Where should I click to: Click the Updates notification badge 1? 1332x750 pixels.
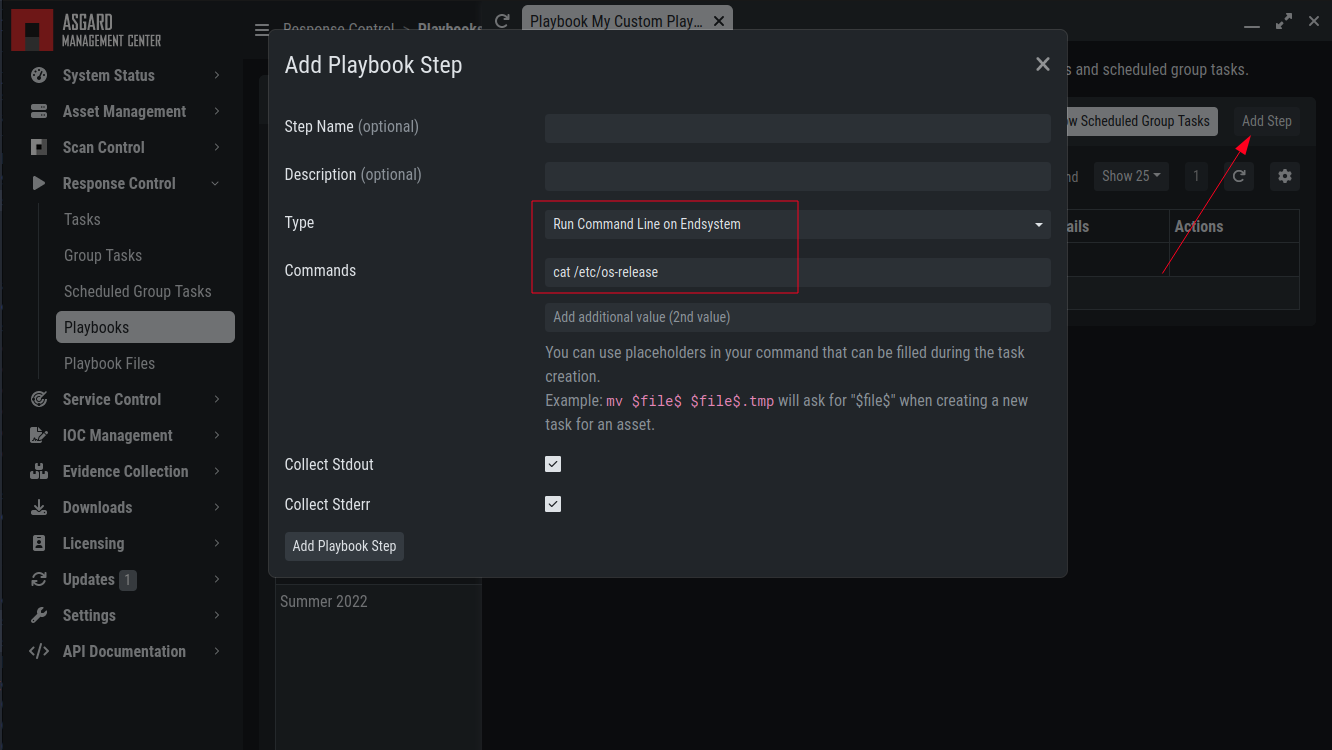pyautogui.click(x=128, y=580)
